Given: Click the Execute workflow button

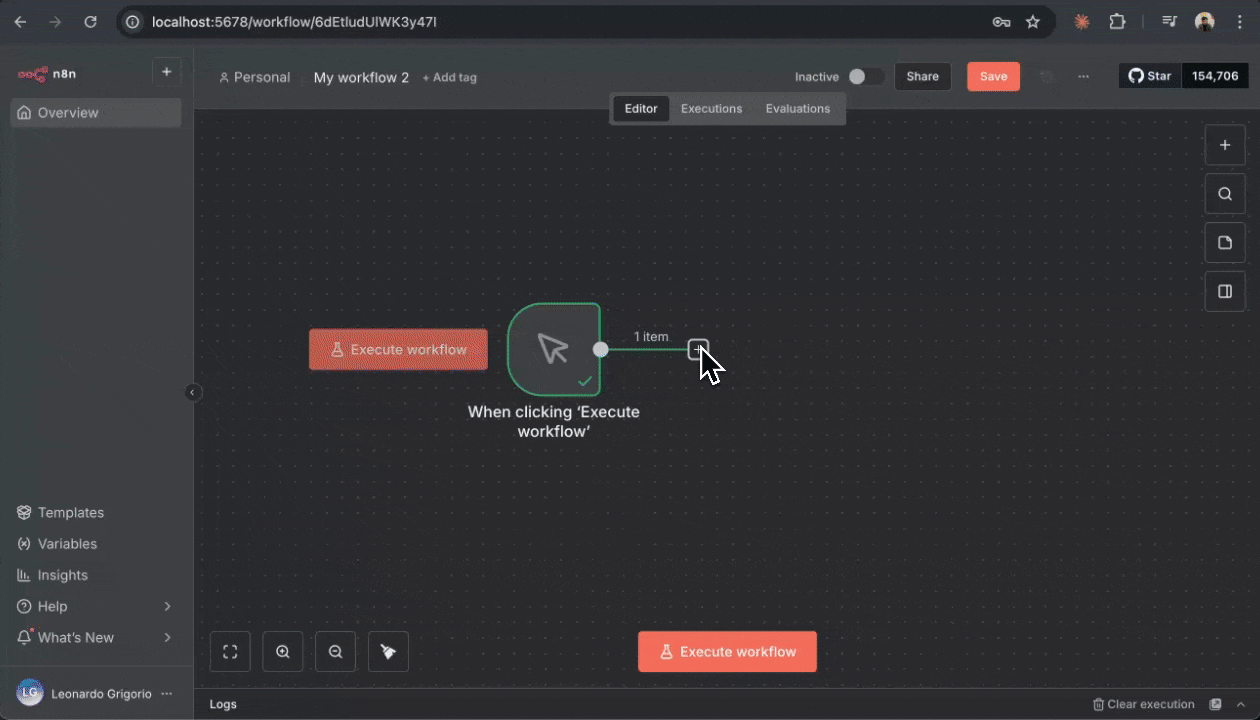Looking at the screenshot, I should 727,651.
